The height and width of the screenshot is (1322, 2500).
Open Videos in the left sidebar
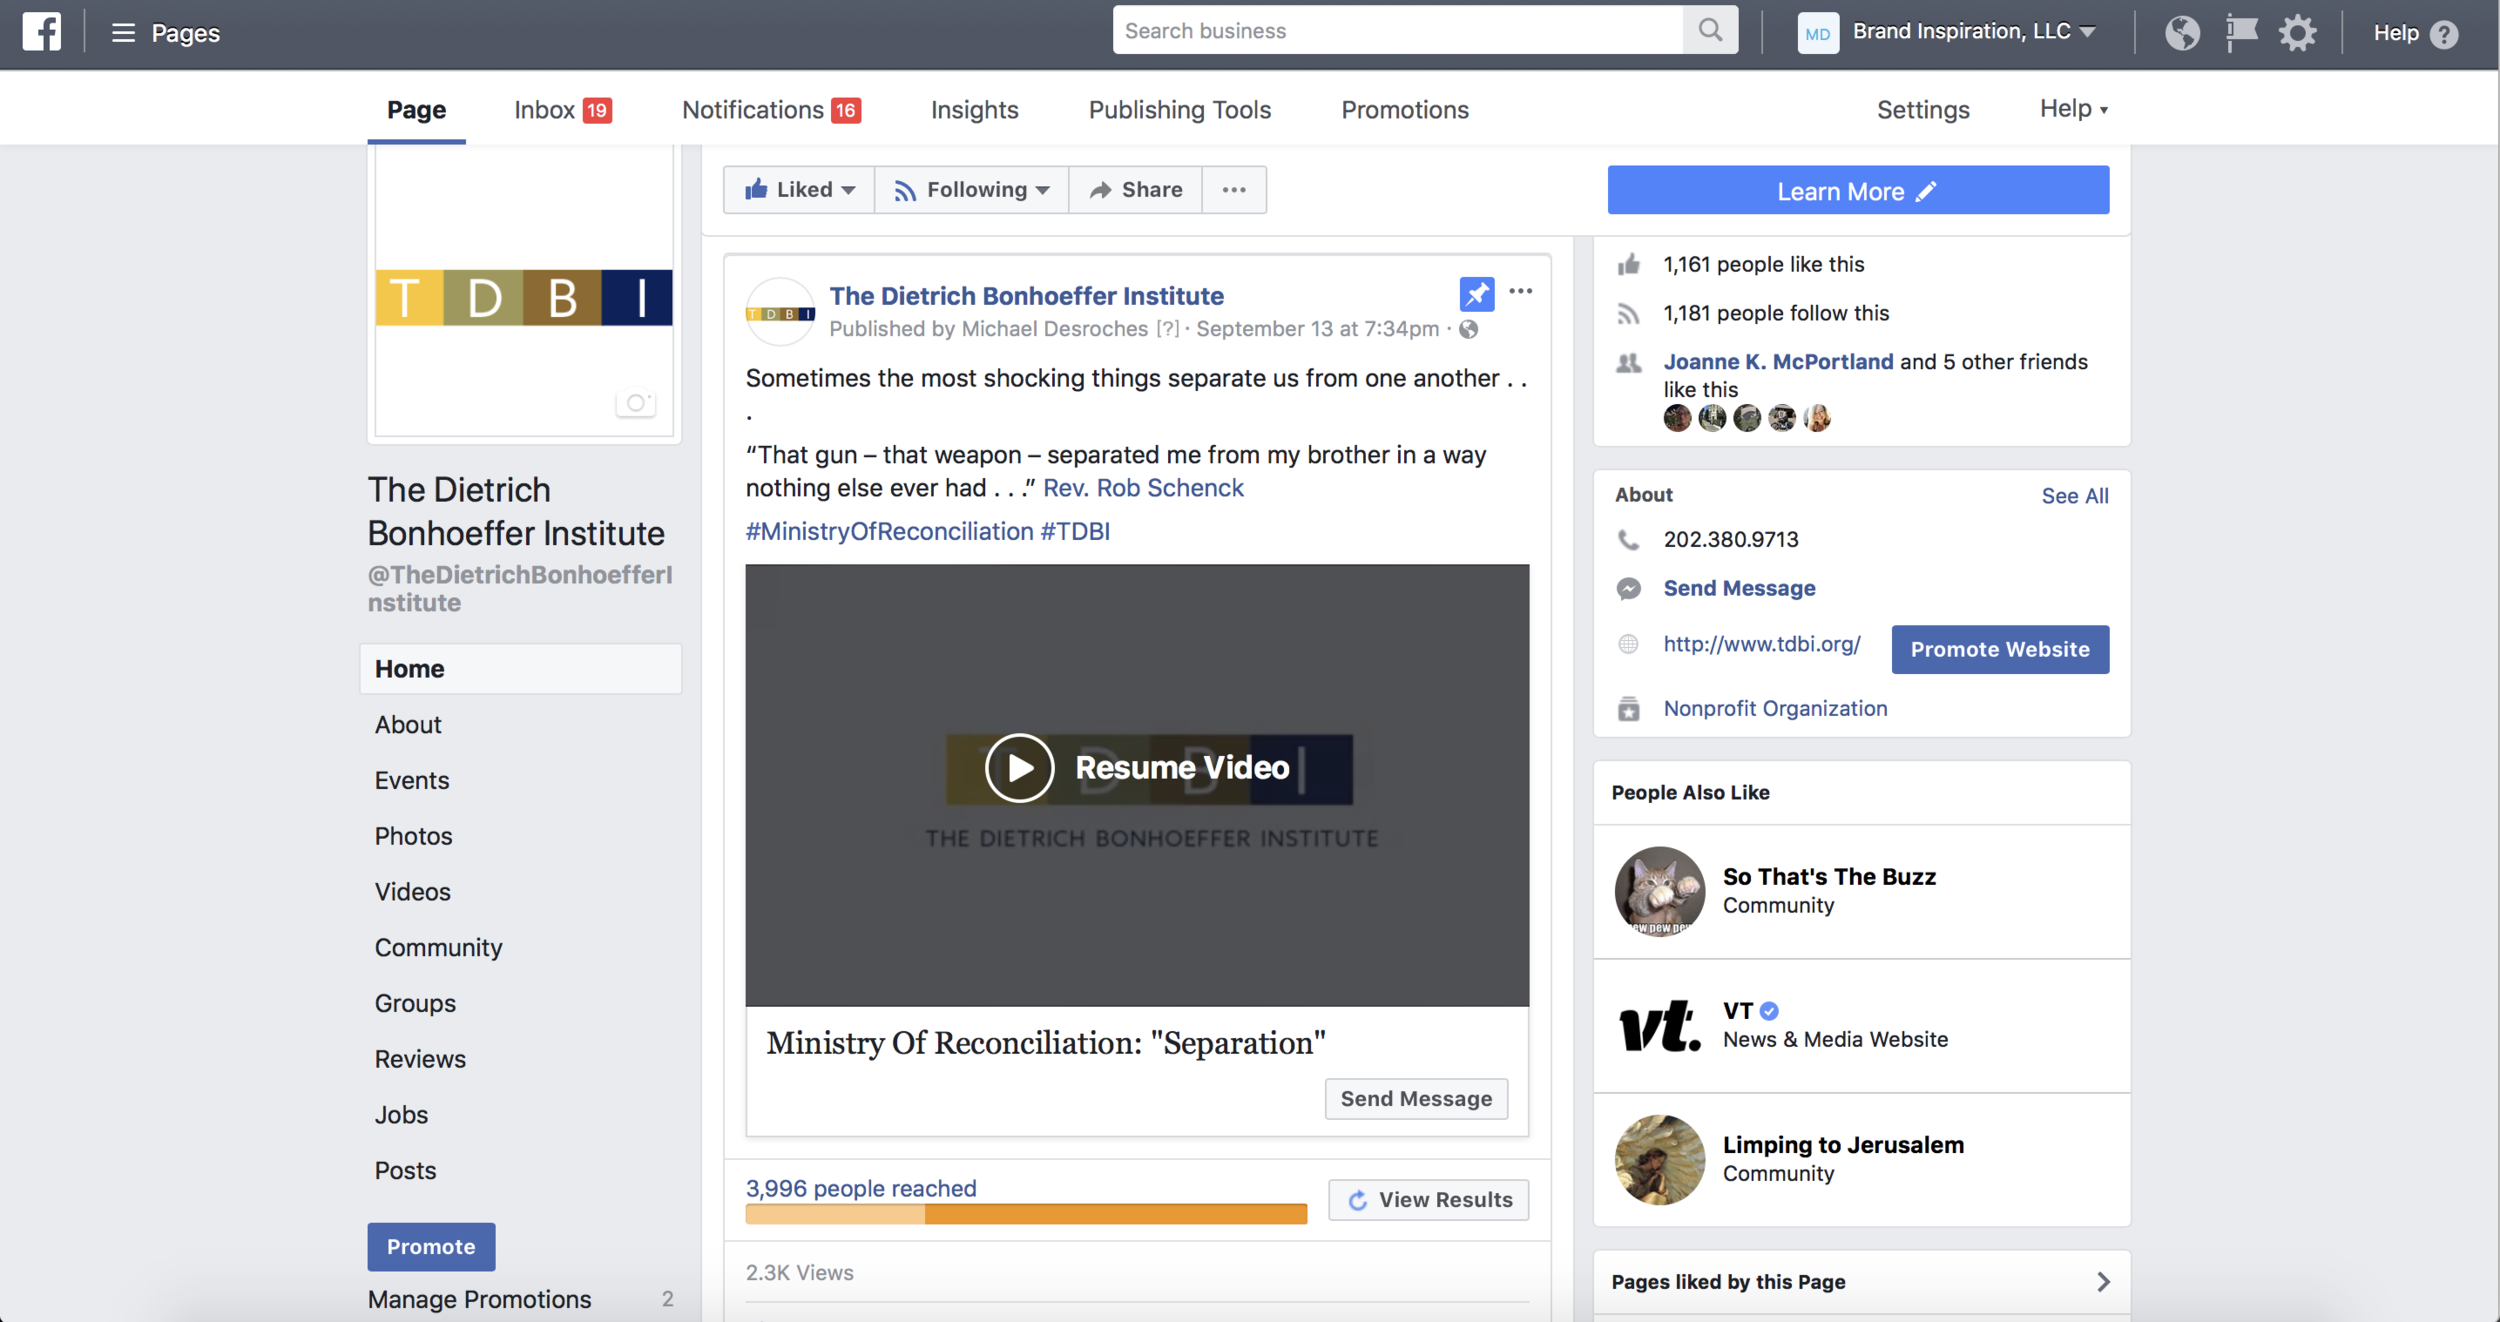tap(412, 892)
